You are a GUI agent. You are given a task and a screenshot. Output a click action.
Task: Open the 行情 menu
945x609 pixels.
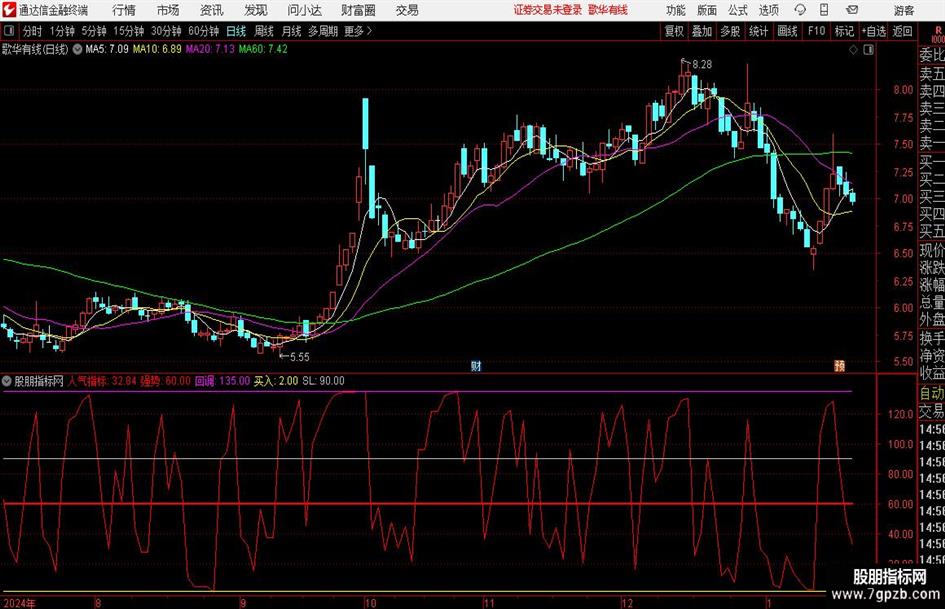point(124,10)
